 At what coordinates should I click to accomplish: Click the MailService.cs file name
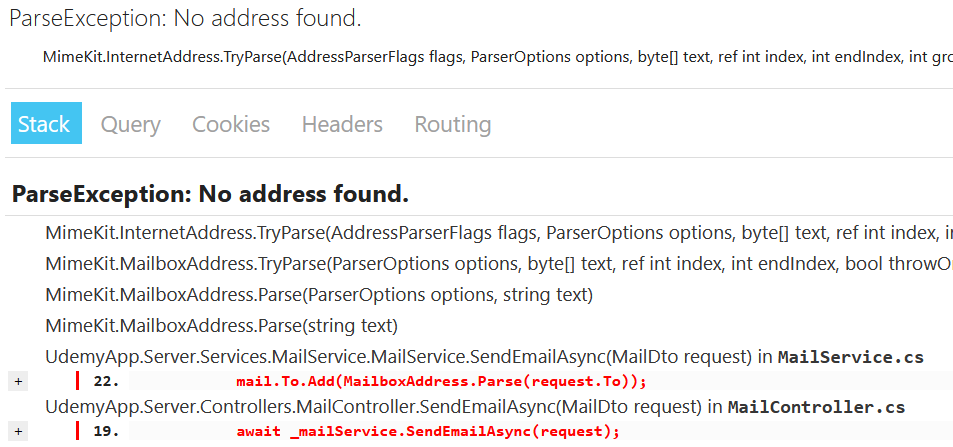point(850,357)
